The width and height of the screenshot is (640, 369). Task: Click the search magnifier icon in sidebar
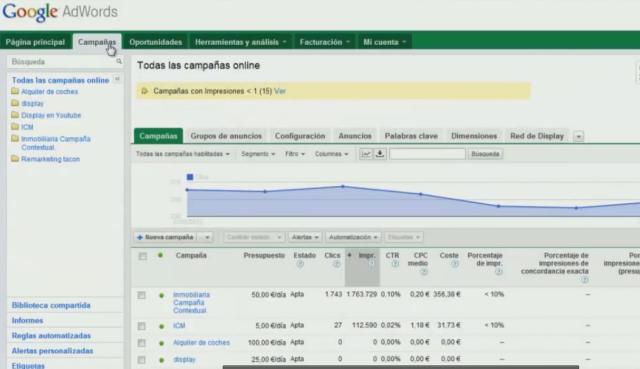pyautogui.click(x=119, y=61)
